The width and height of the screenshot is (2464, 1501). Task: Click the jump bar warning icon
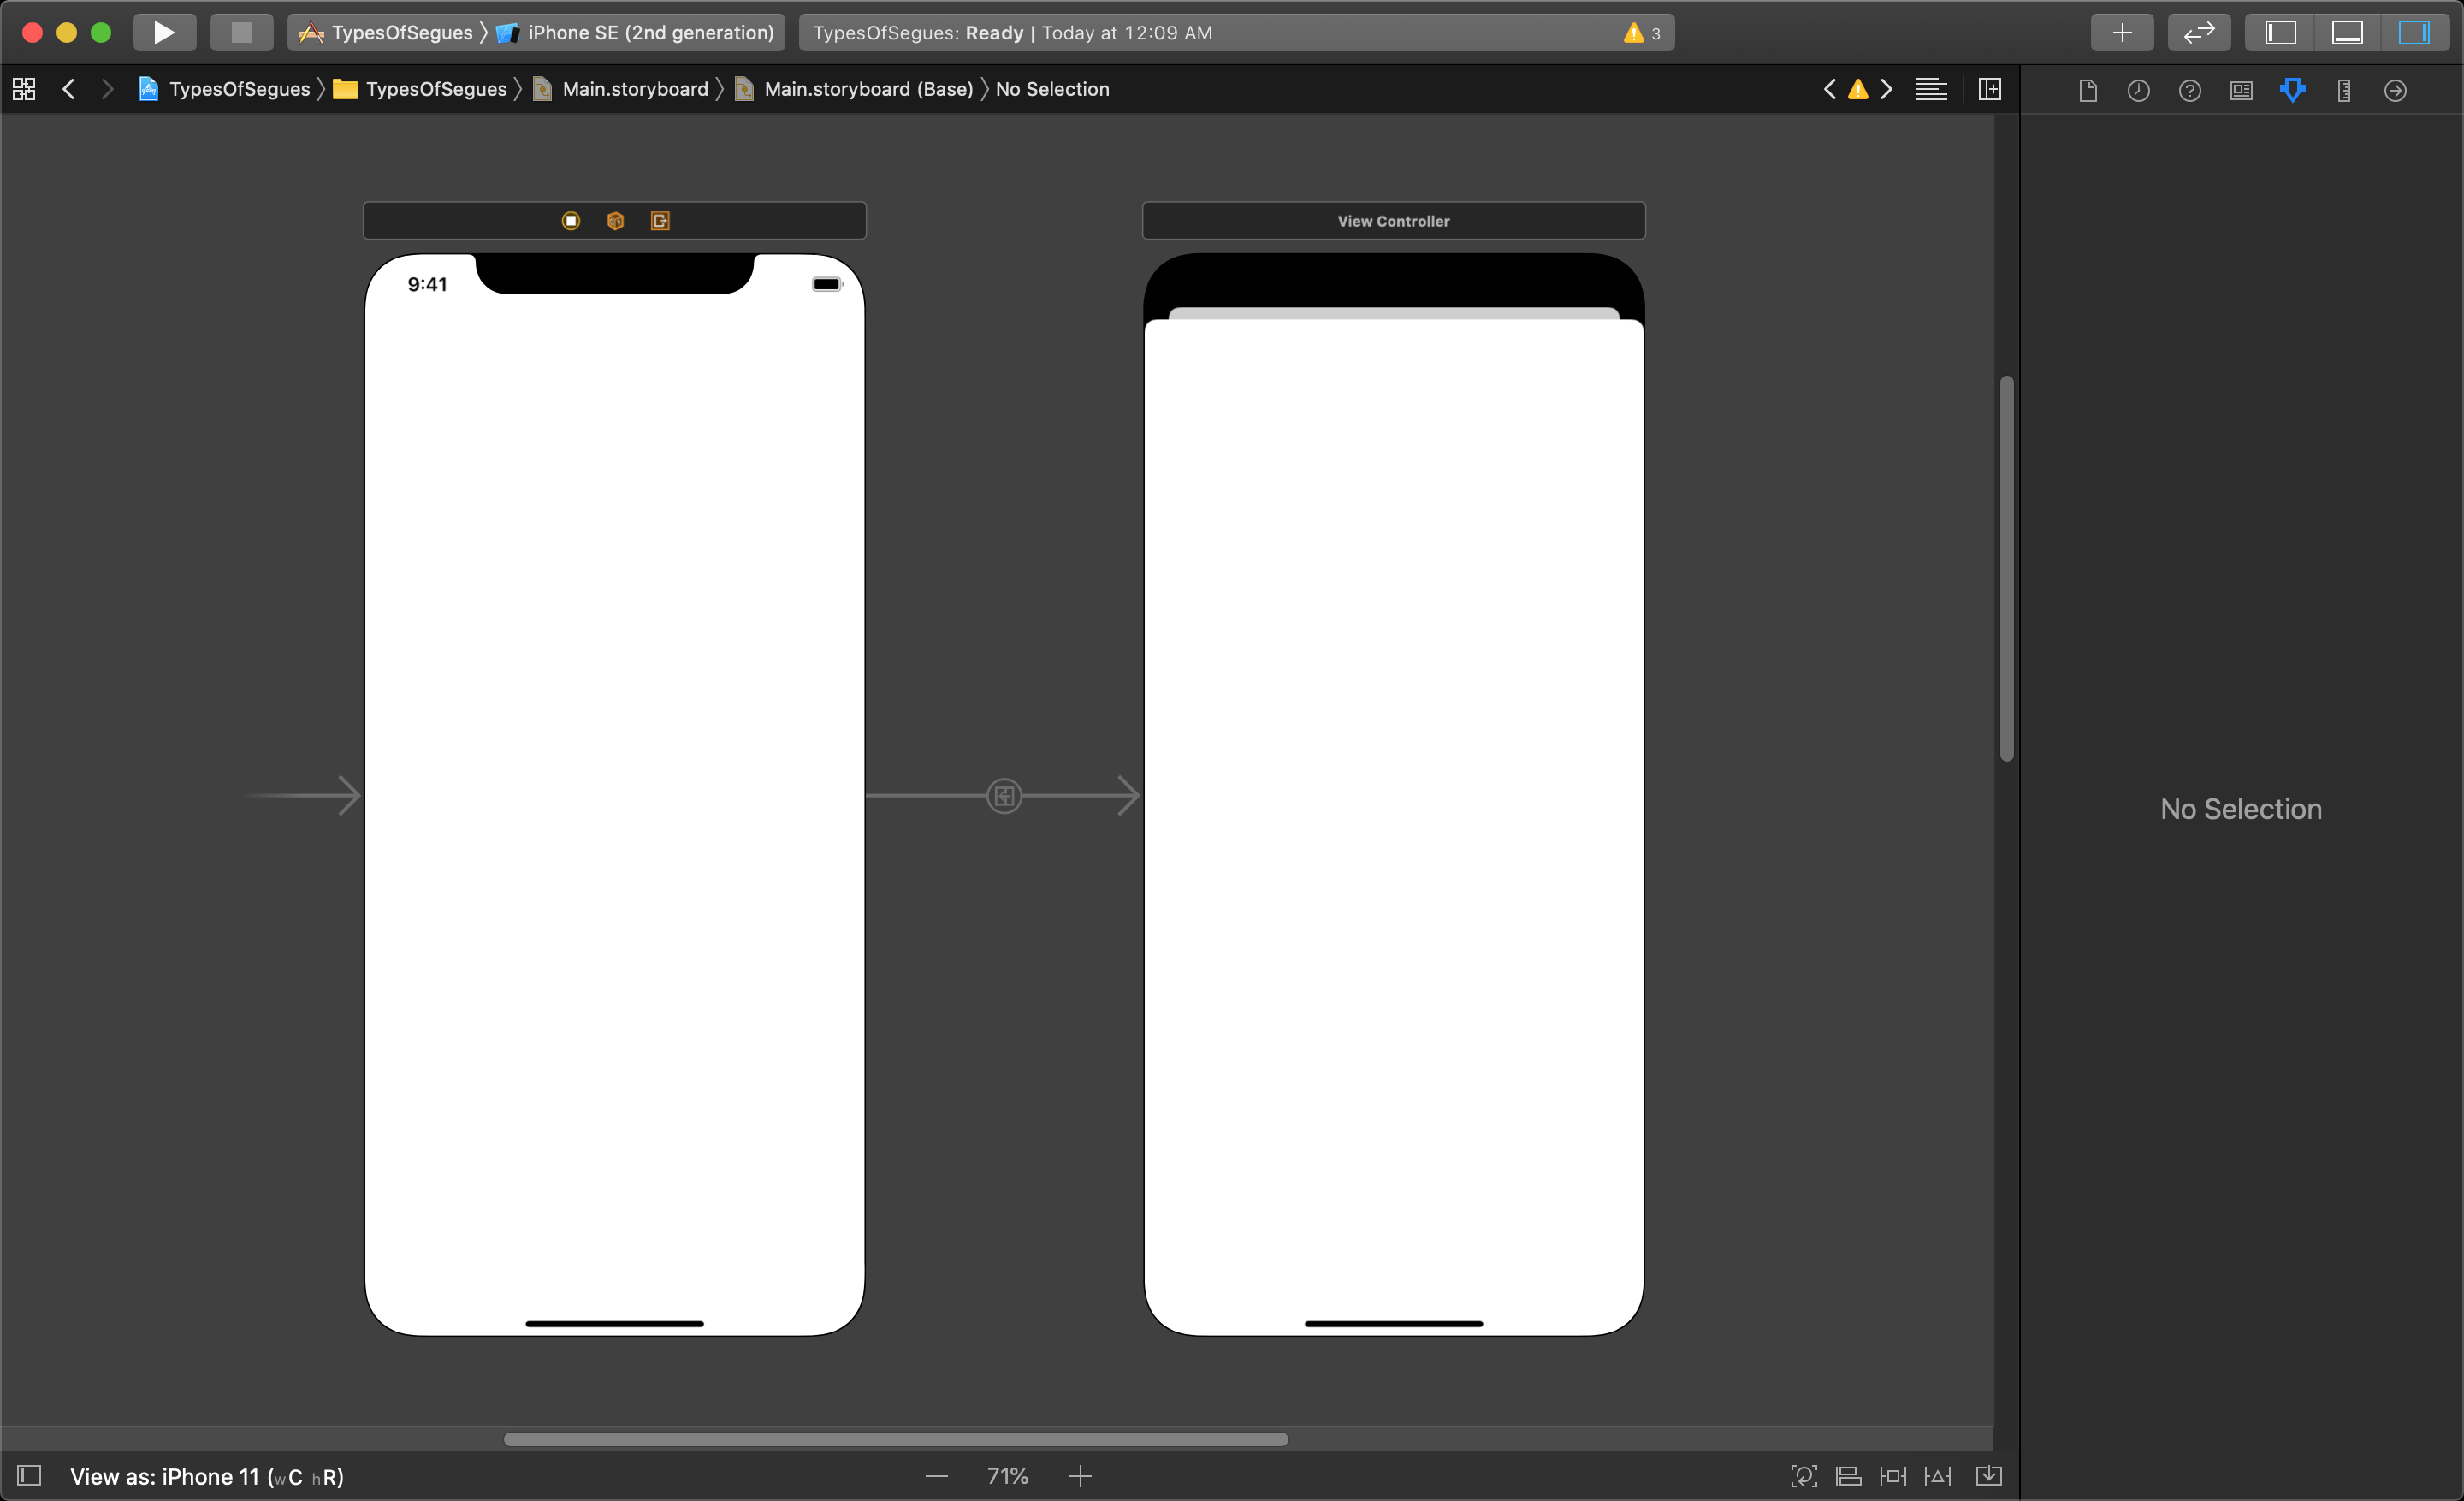[1857, 90]
